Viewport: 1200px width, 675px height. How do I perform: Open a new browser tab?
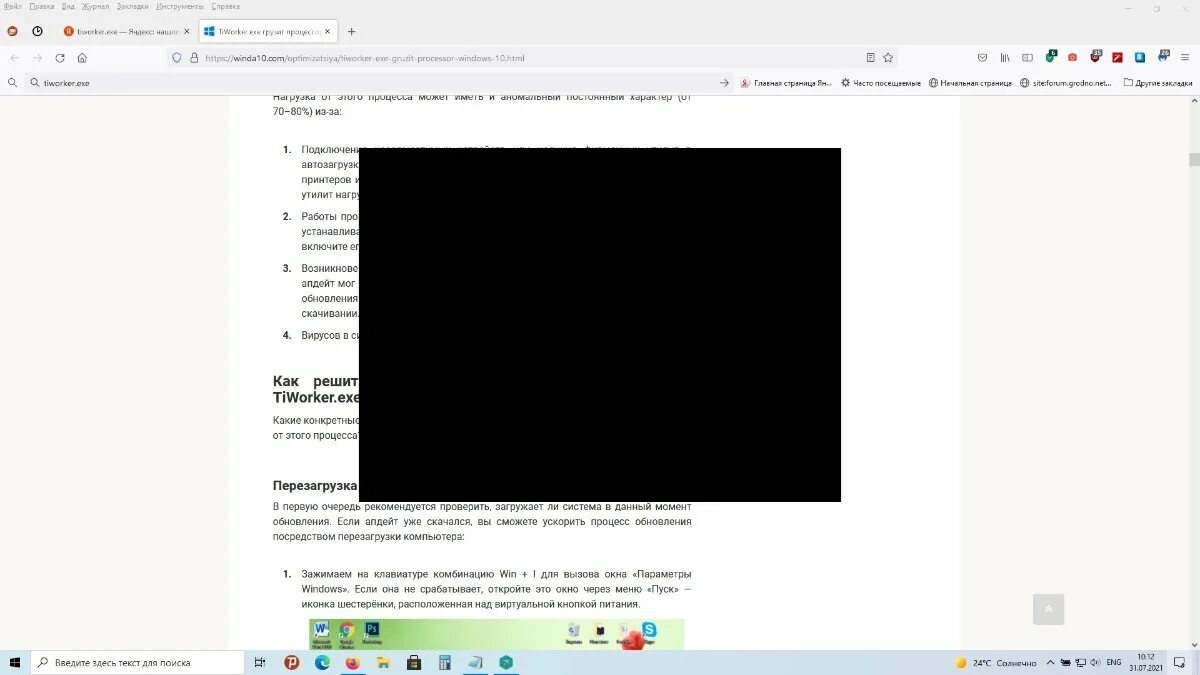[351, 31]
